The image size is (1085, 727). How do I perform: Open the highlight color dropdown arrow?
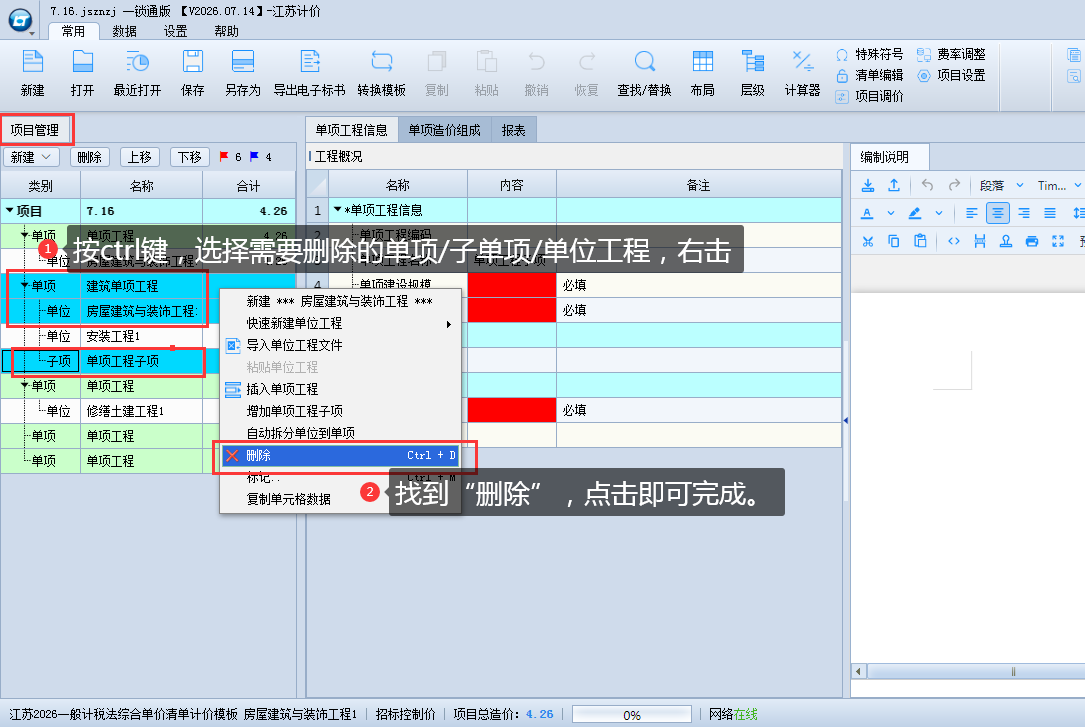click(x=938, y=213)
